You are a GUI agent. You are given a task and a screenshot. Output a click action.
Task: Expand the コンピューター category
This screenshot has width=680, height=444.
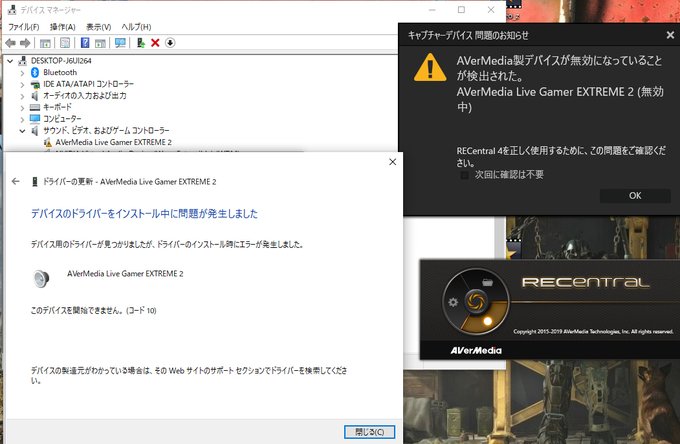pyautogui.click(x=22, y=119)
